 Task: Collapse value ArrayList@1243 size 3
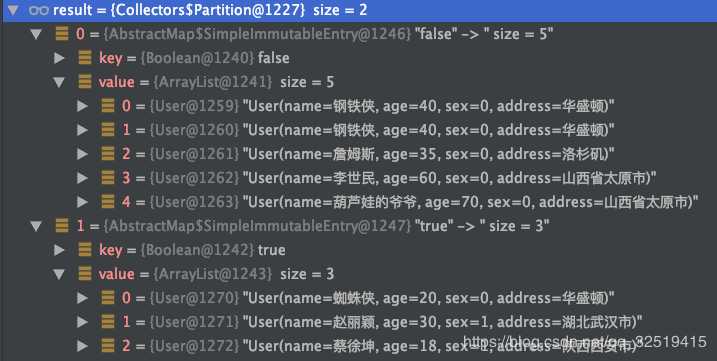click(x=59, y=274)
